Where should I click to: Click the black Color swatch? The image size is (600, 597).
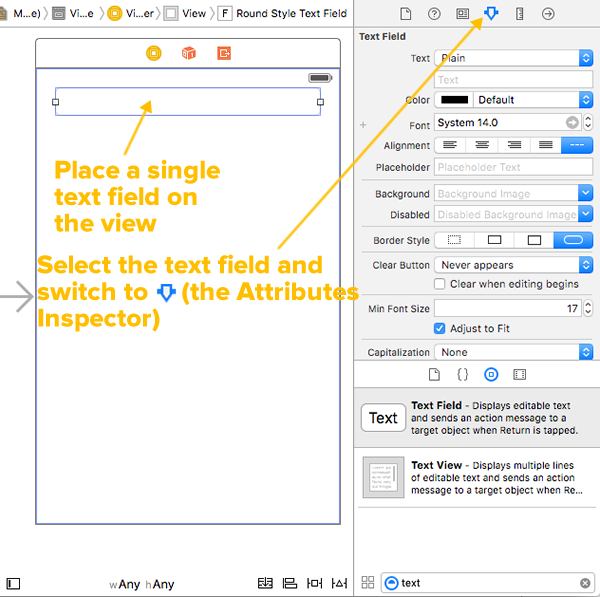(x=454, y=100)
